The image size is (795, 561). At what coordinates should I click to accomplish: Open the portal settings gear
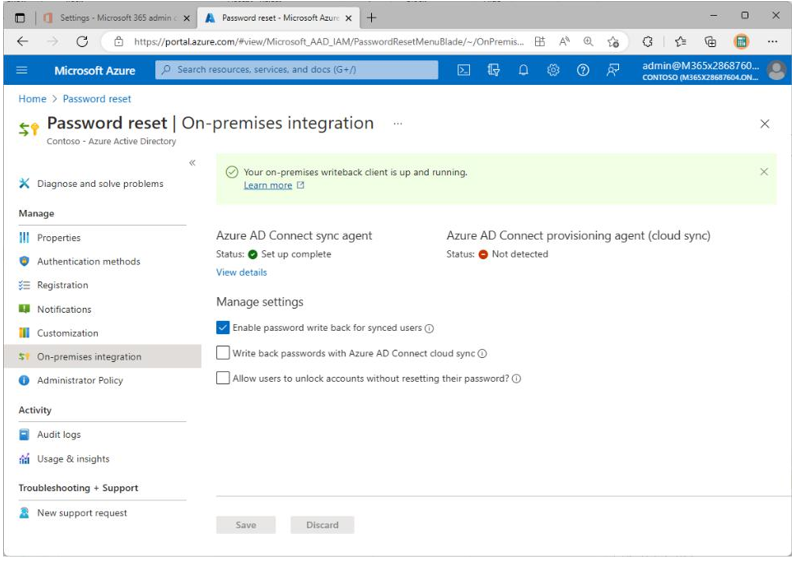[x=553, y=70]
